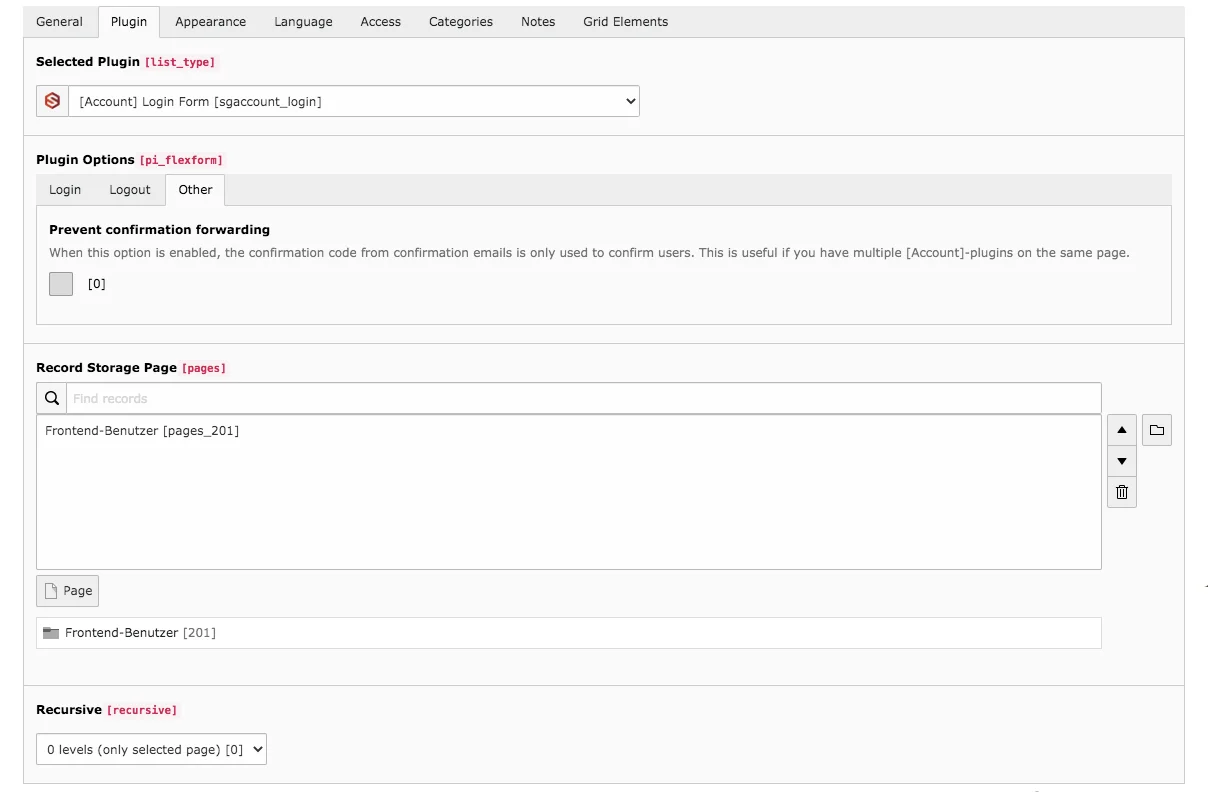Click inside the Find records input field
1208x792 pixels.
click(400, 398)
